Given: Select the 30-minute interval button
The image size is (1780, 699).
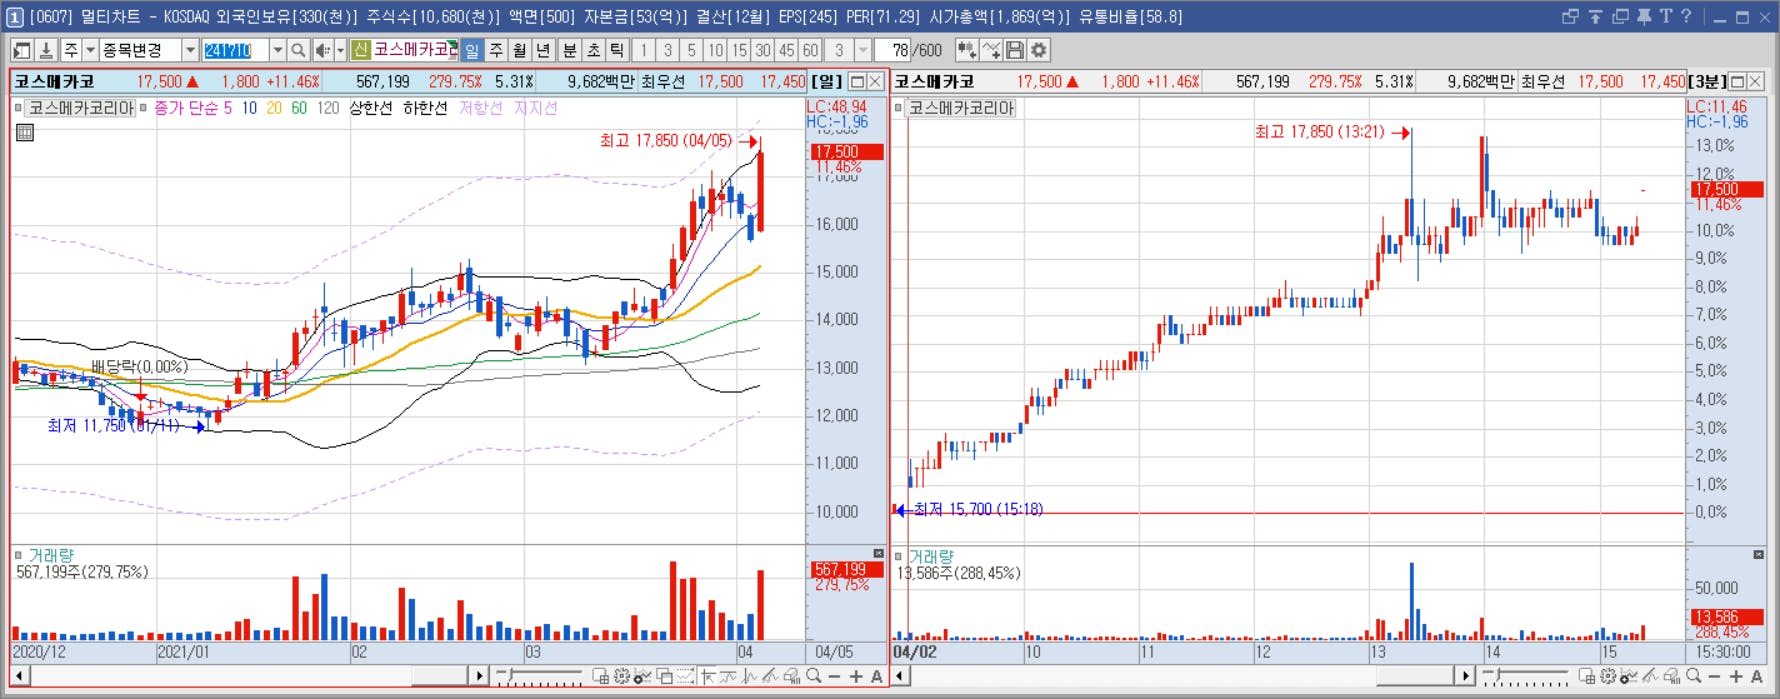Looking at the screenshot, I should coord(763,50).
